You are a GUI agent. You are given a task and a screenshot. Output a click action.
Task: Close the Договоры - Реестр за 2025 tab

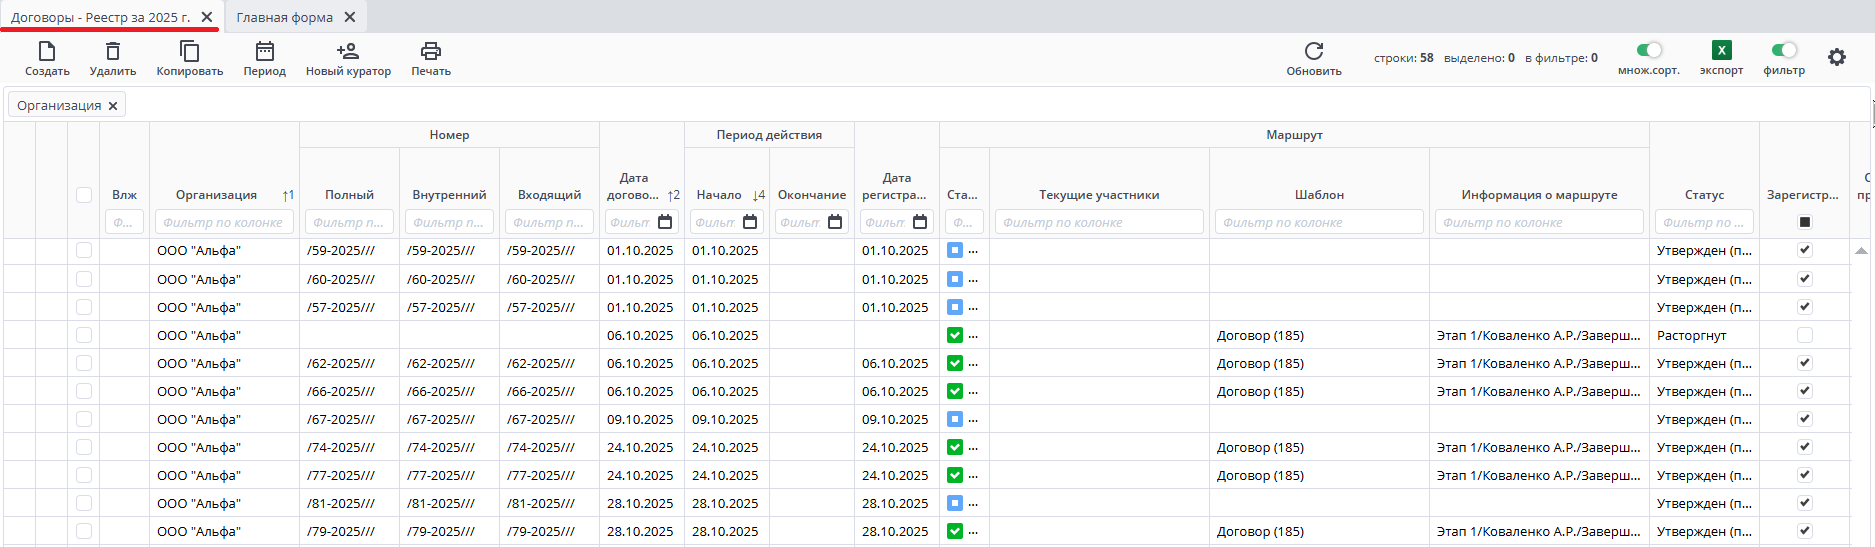coord(207,17)
